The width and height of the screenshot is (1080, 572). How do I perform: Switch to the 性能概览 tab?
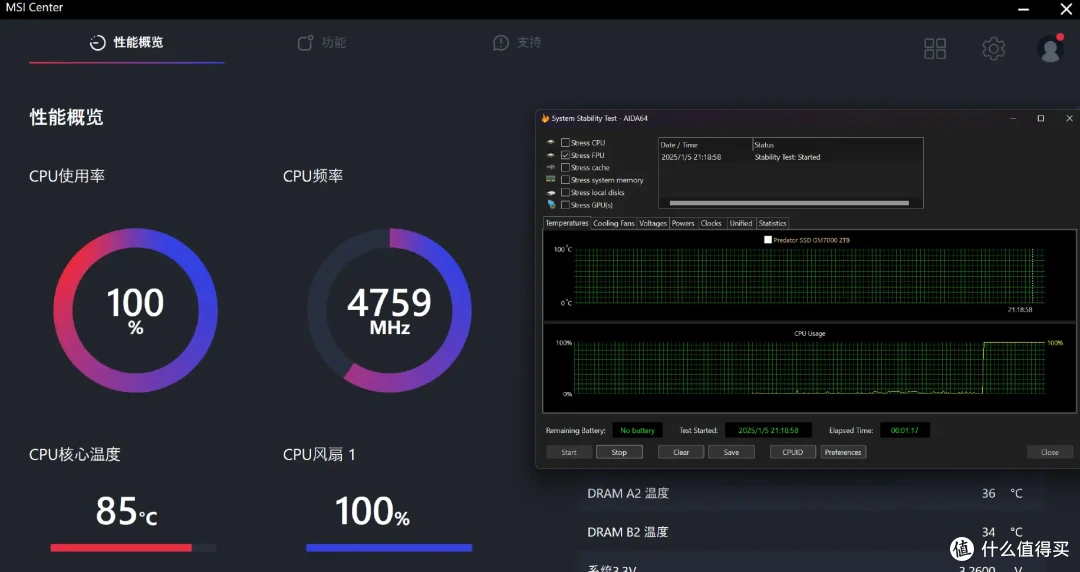click(x=127, y=43)
